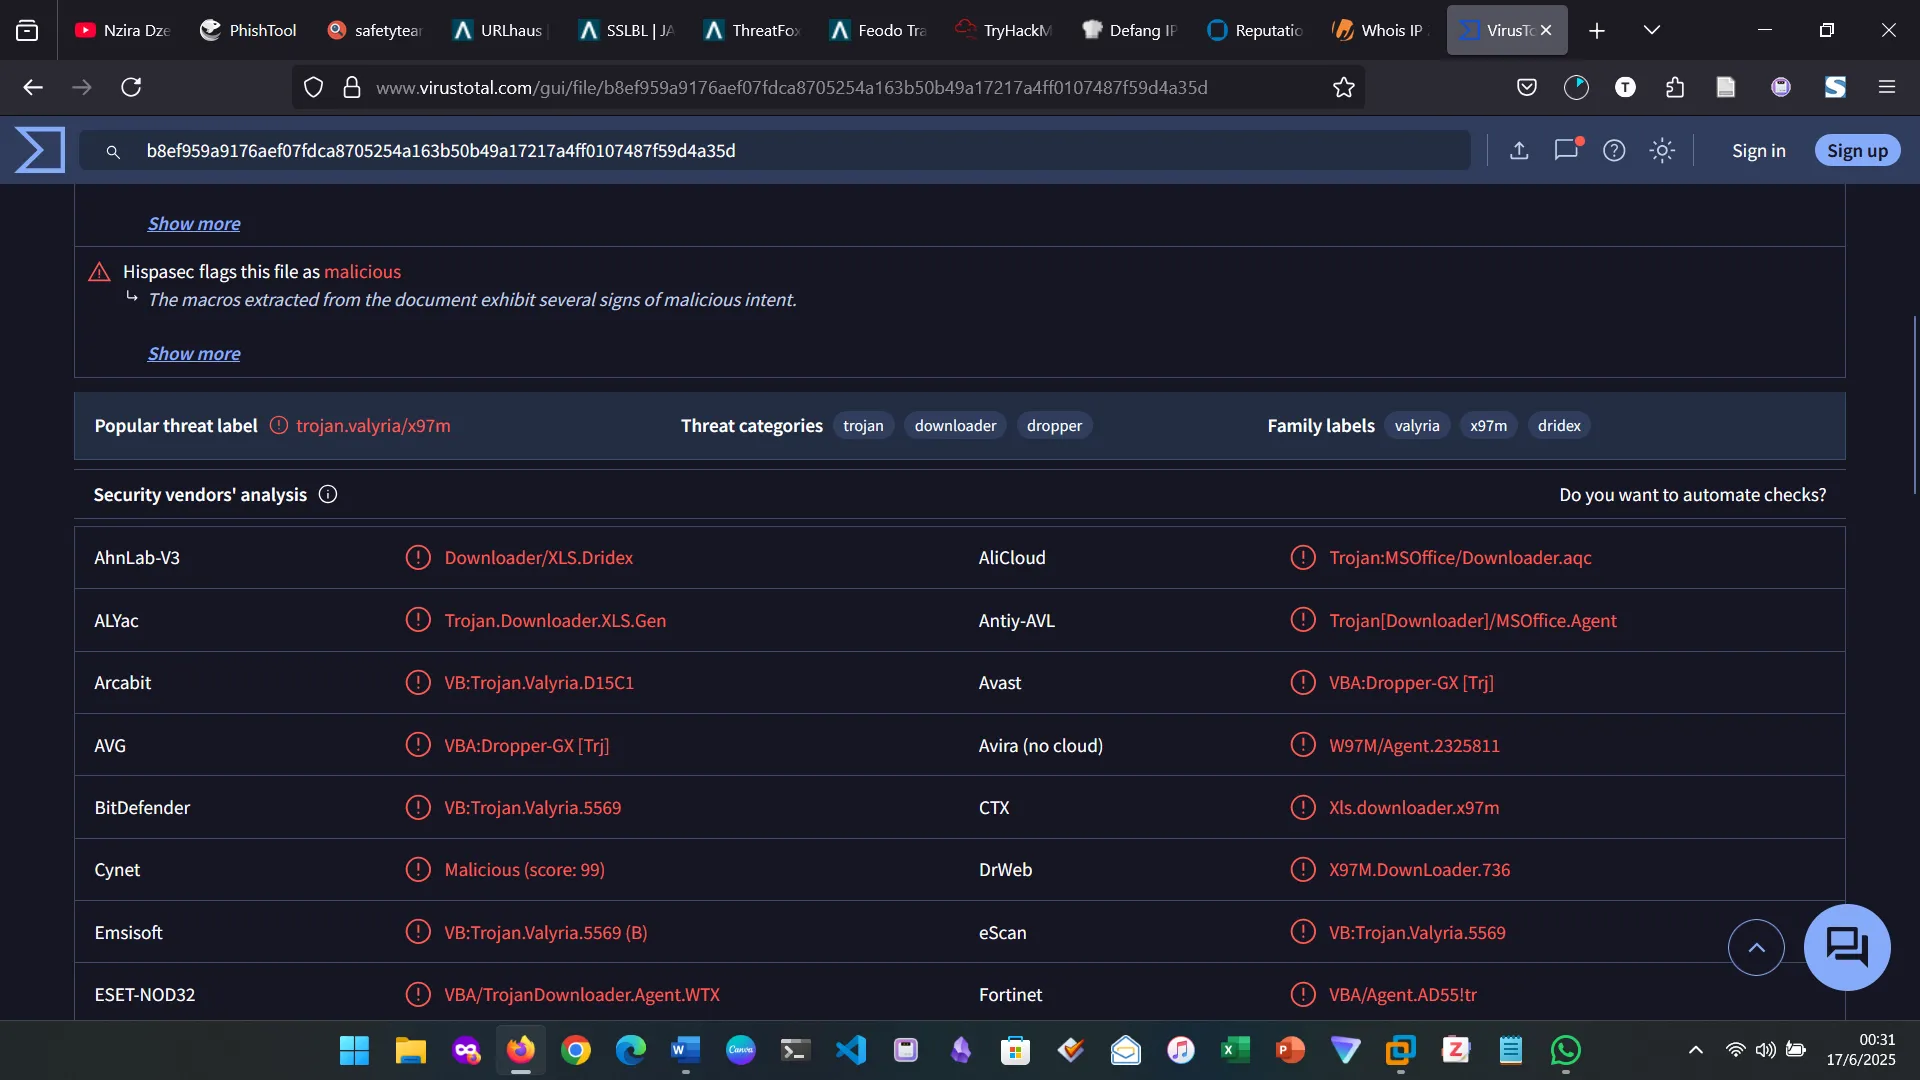Open the floating chat bubble button
Screen dimensions: 1920x1080
(1846, 946)
